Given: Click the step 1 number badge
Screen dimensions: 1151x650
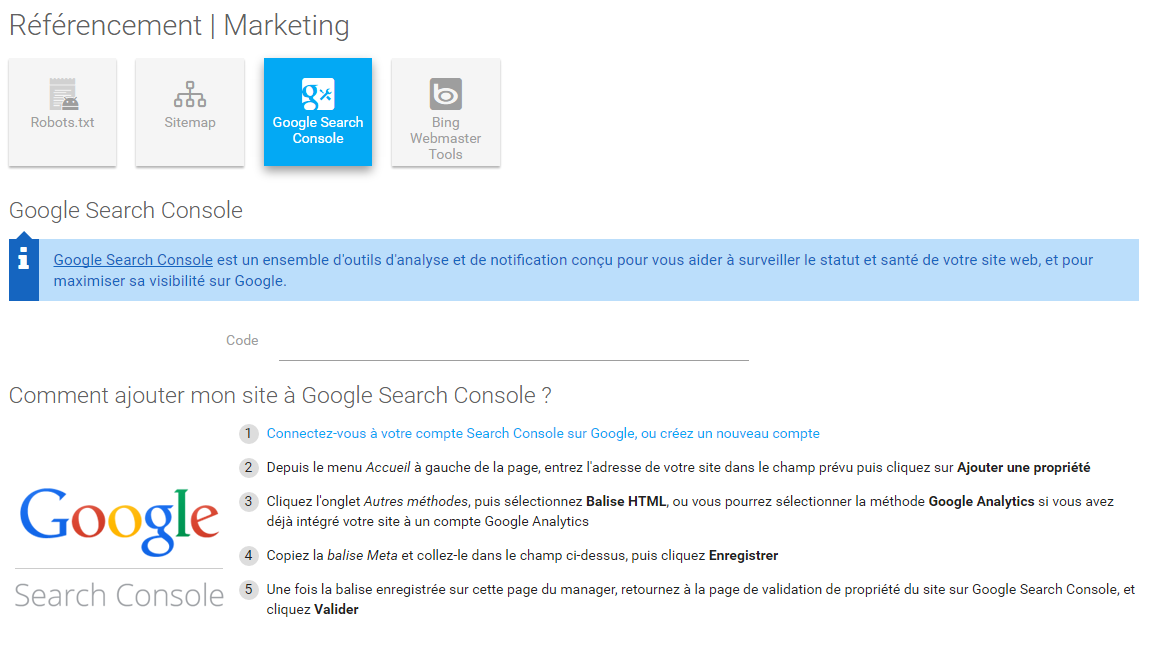Looking at the screenshot, I should click(249, 433).
